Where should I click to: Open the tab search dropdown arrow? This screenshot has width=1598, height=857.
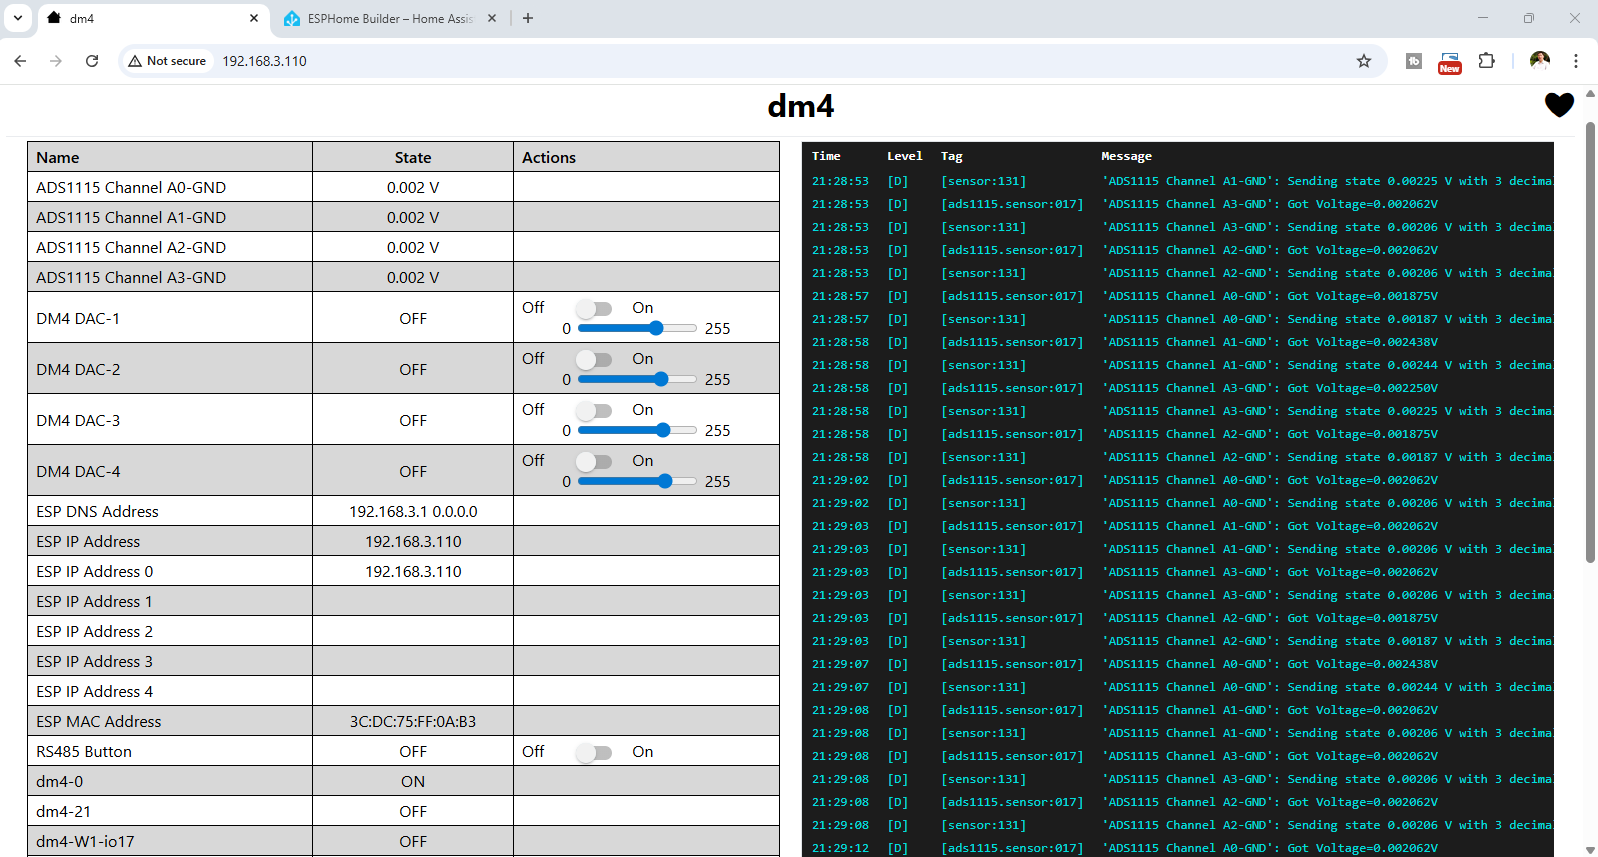tap(18, 18)
